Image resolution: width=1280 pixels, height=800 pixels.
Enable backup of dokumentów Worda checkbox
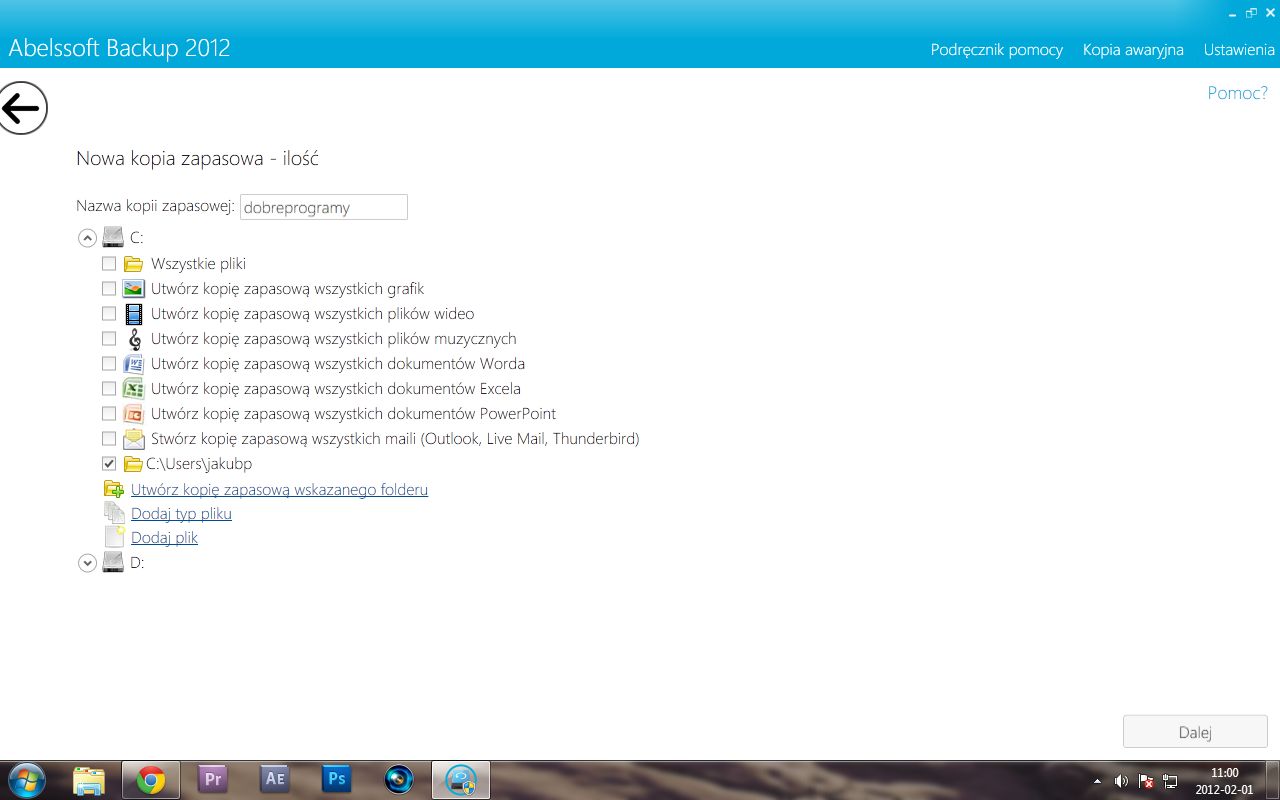click(109, 364)
